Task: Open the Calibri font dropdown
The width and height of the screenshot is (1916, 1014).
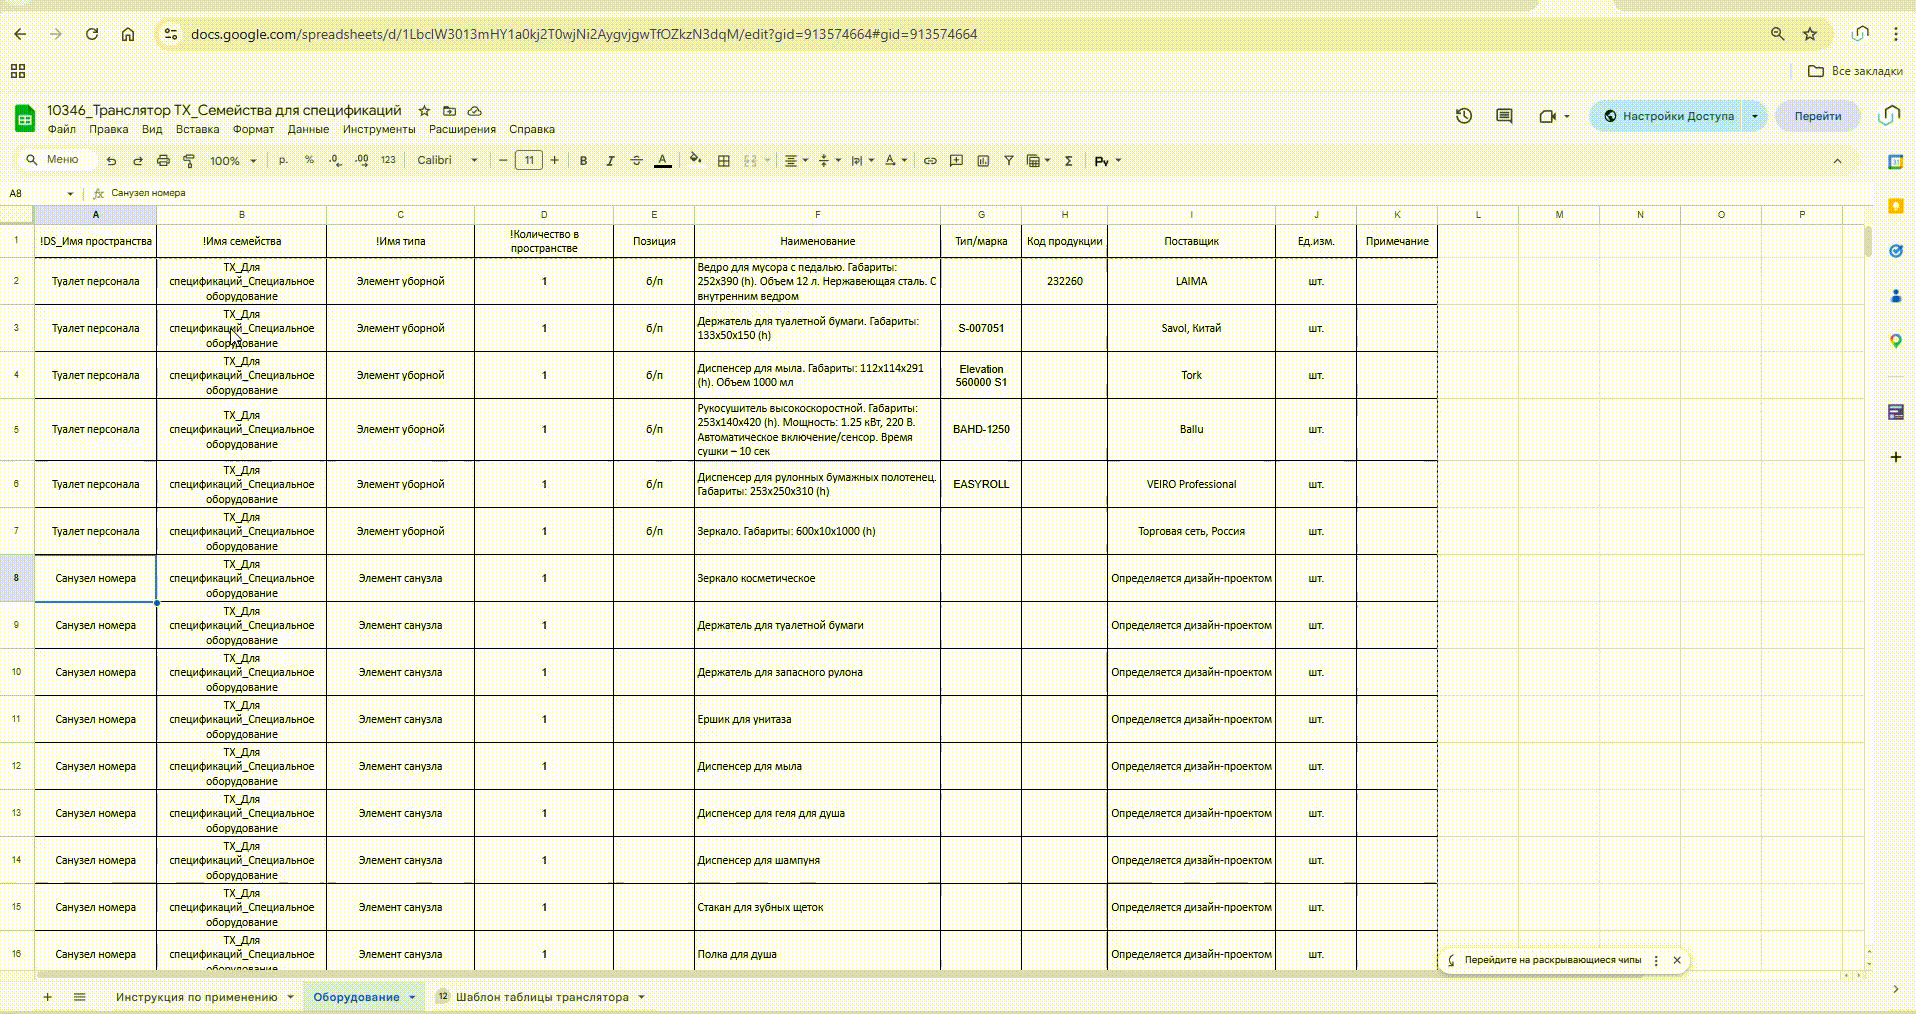Action: [447, 160]
